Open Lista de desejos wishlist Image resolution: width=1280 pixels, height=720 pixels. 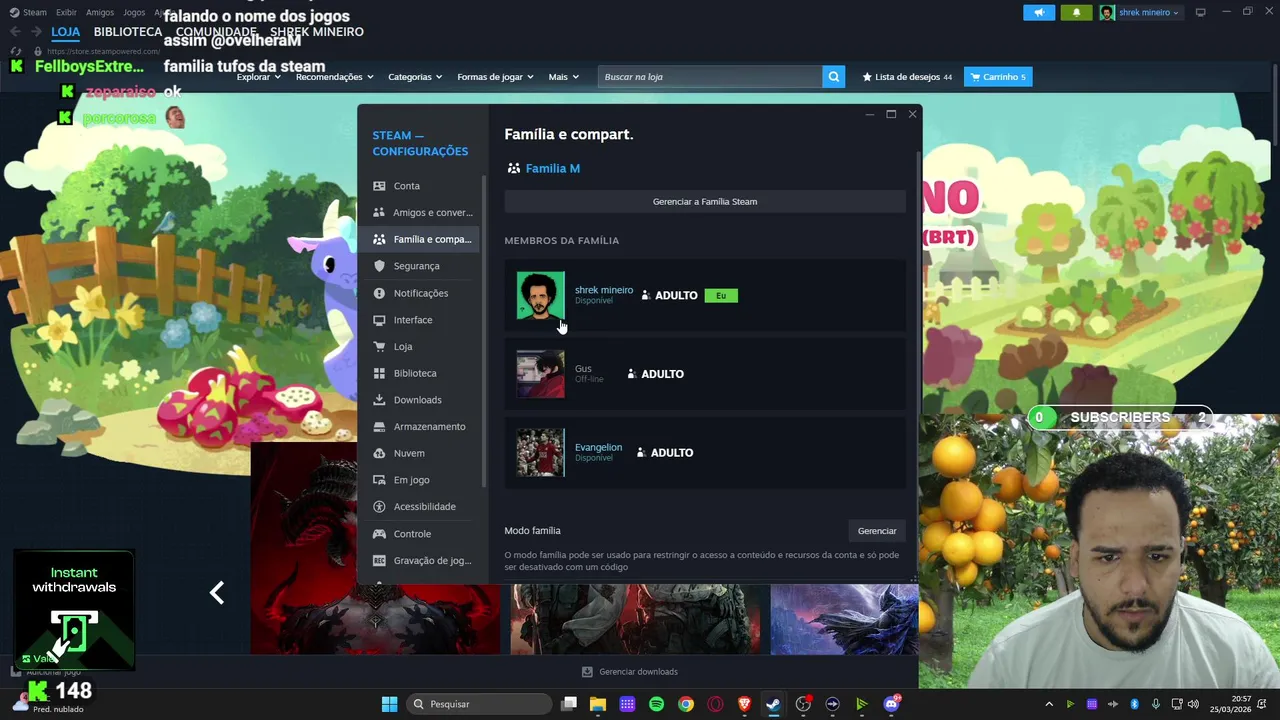click(907, 77)
